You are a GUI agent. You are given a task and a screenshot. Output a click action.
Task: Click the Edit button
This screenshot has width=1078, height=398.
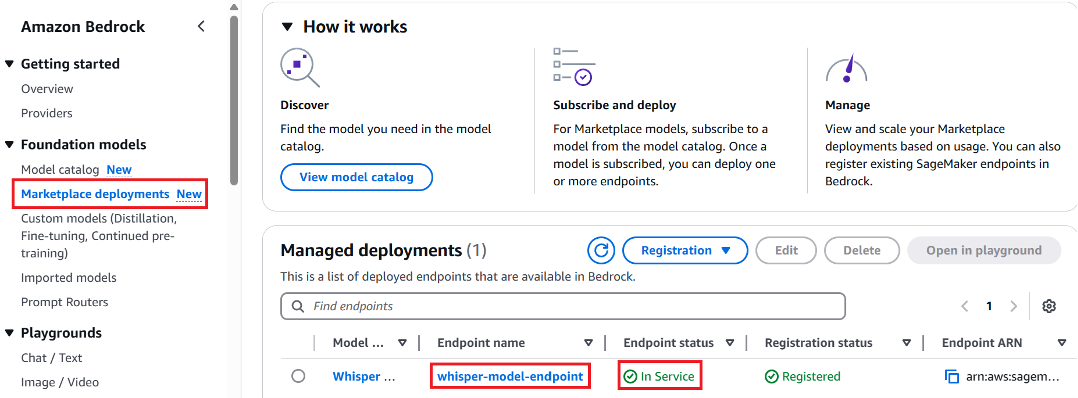tap(786, 250)
